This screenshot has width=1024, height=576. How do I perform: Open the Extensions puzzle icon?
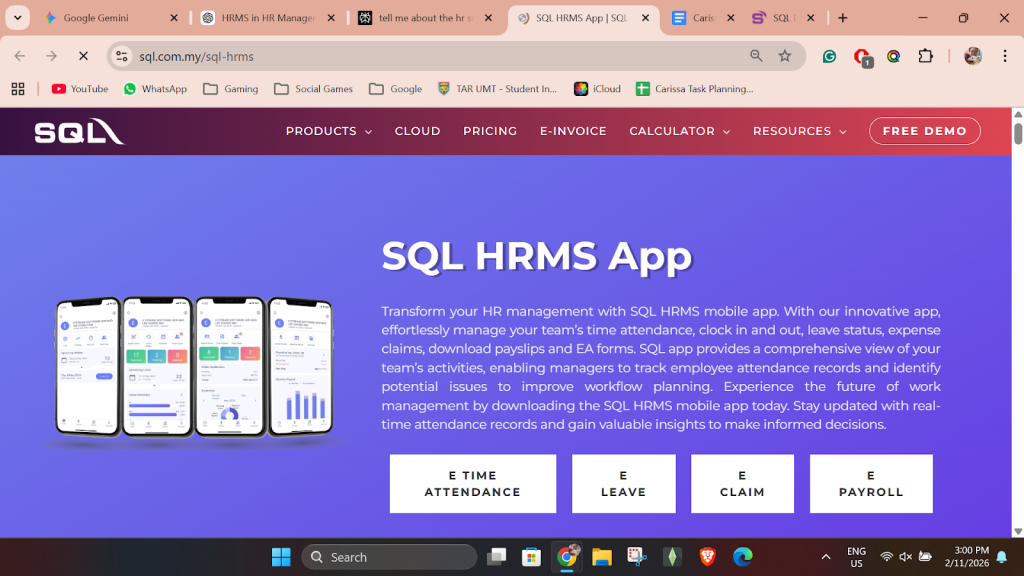925,57
